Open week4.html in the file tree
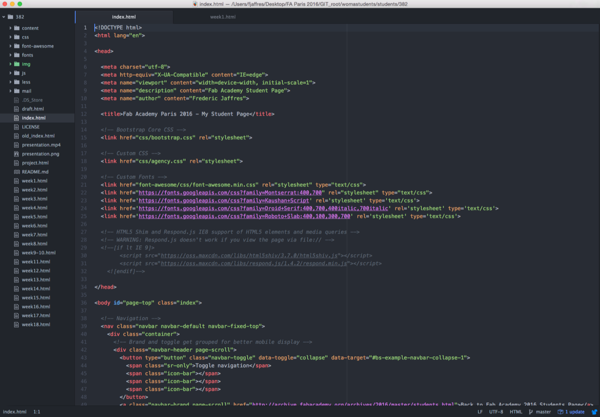This screenshot has height=417, width=600. [x=34, y=208]
